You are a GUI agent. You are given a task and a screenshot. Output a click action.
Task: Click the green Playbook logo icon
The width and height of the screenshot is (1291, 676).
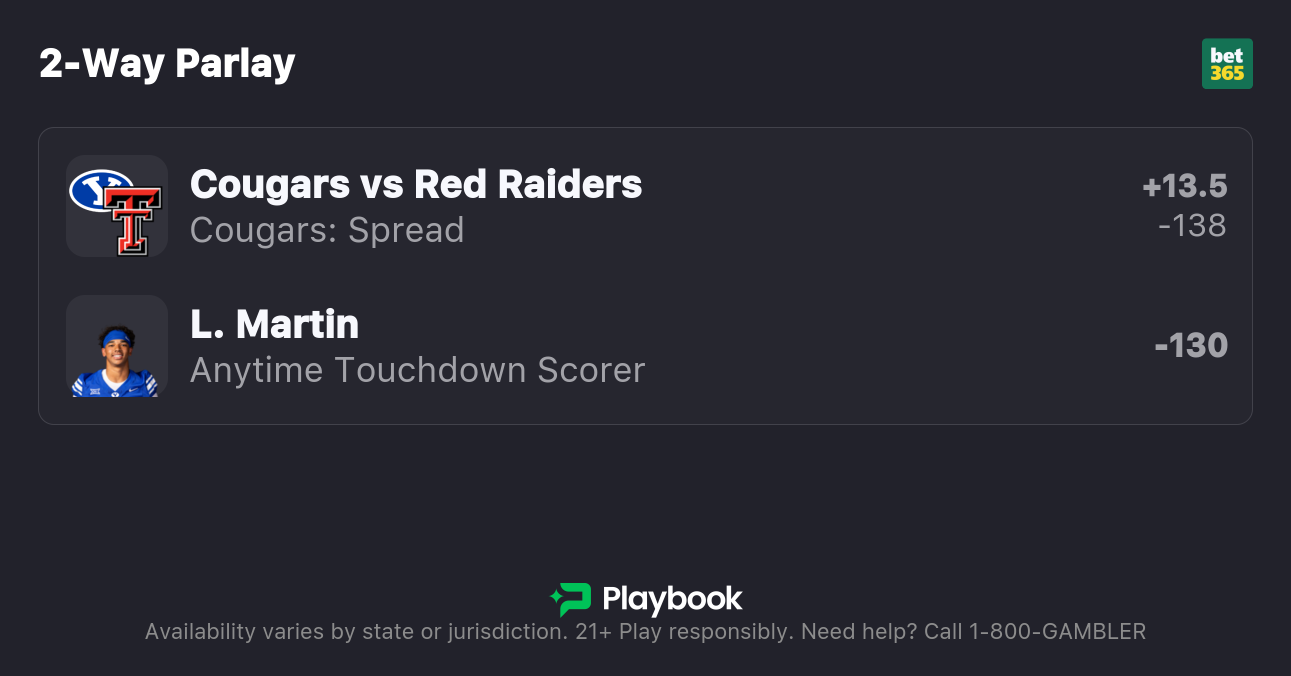coord(571,599)
